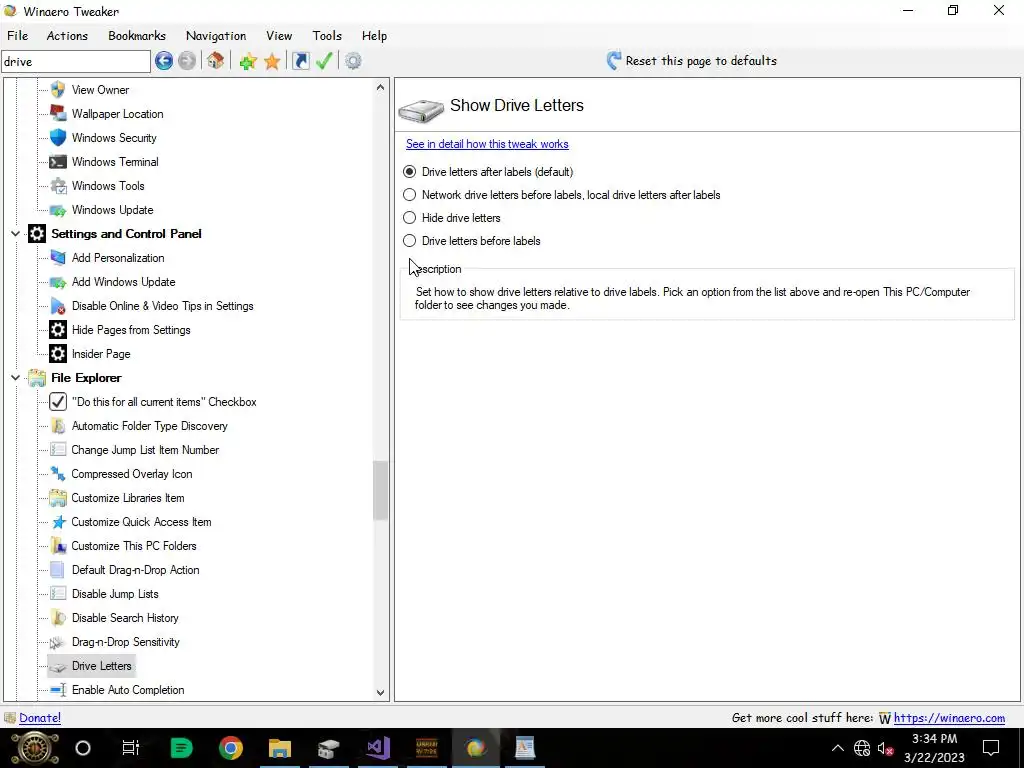Select Drive Letters tree item
The width and height of the screenshot is (1024, 768).
[102, 666]
